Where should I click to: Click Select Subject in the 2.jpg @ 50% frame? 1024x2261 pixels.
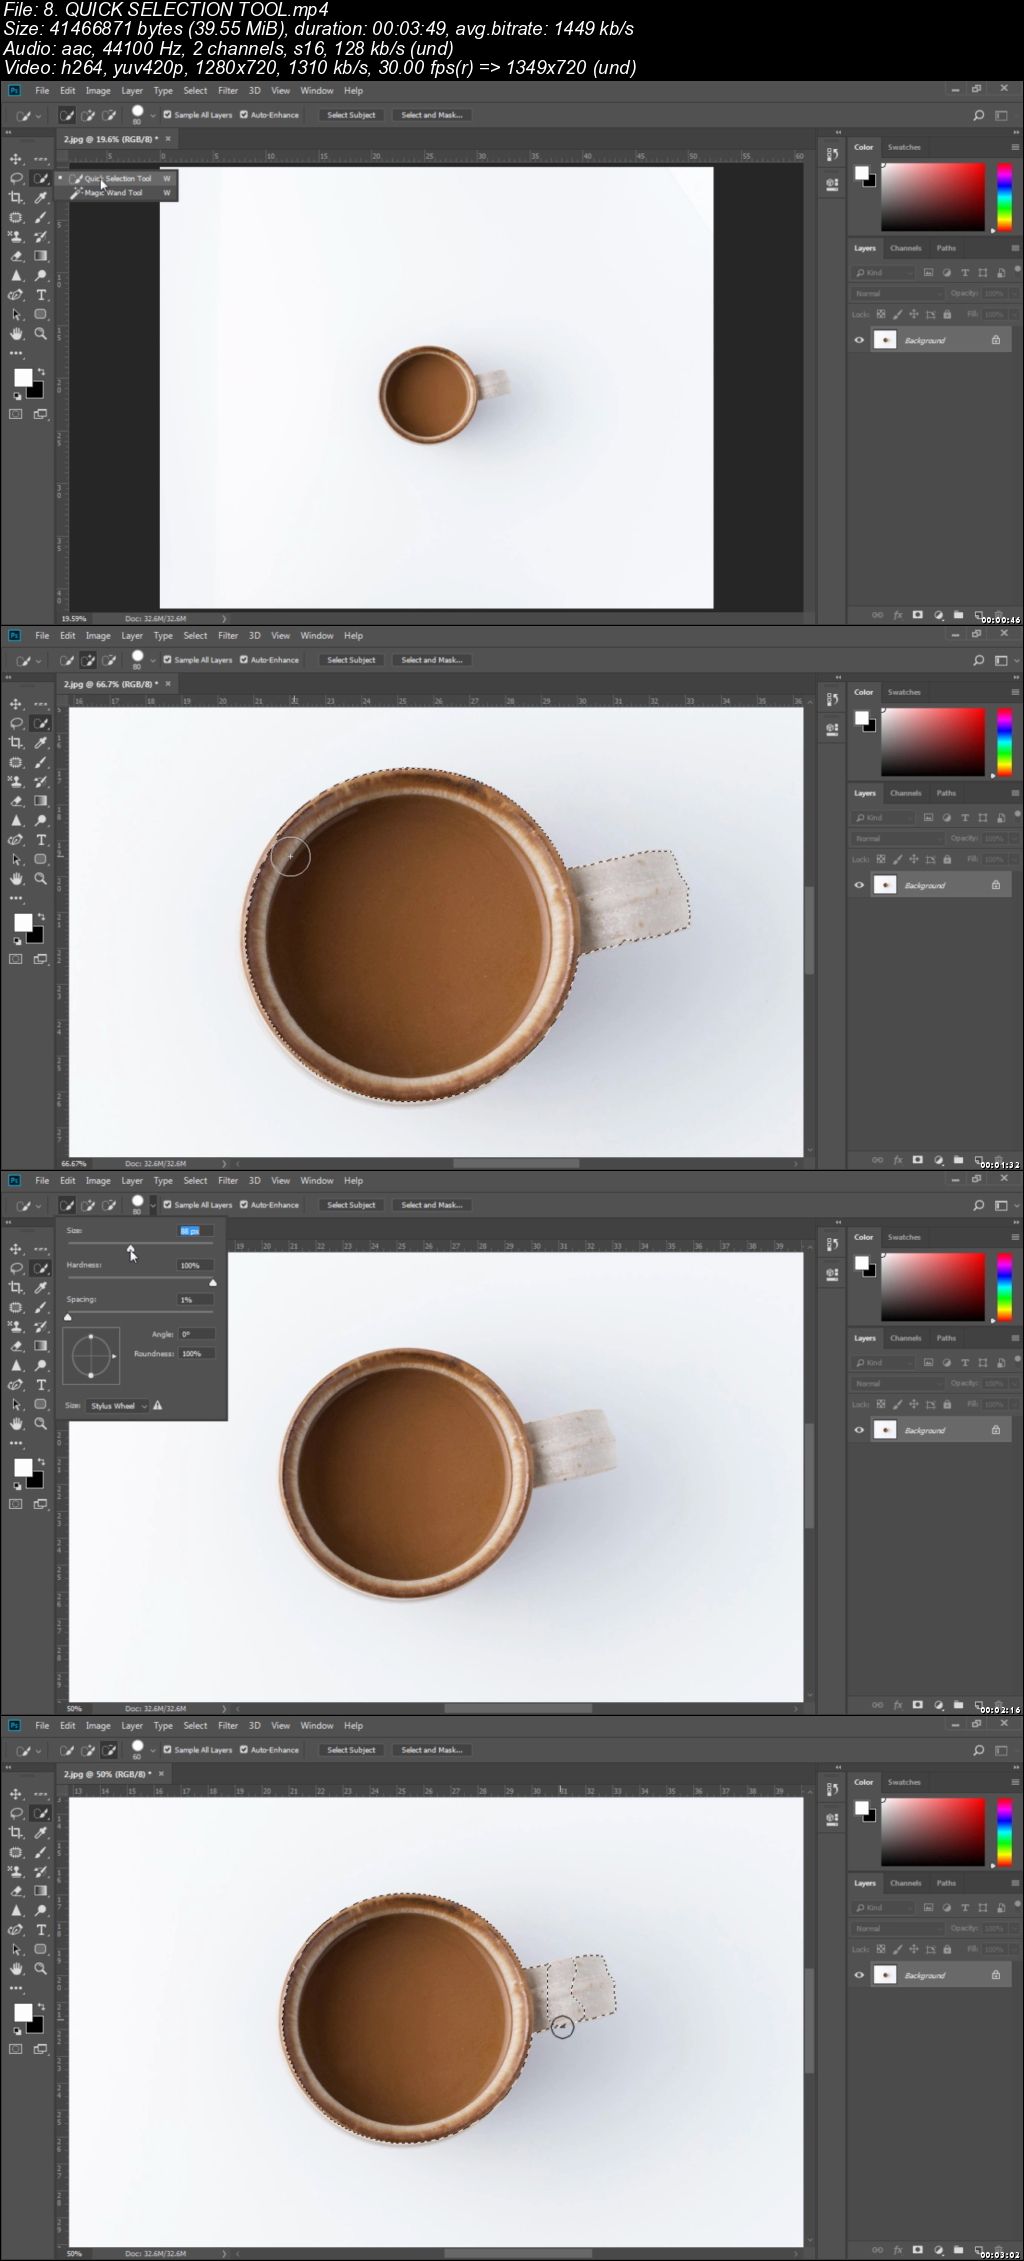tap(351, 1750)
